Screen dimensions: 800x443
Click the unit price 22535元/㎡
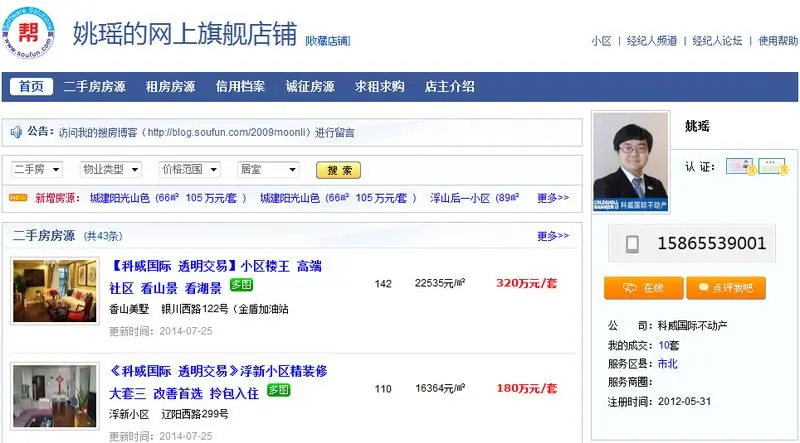point(440,283)
